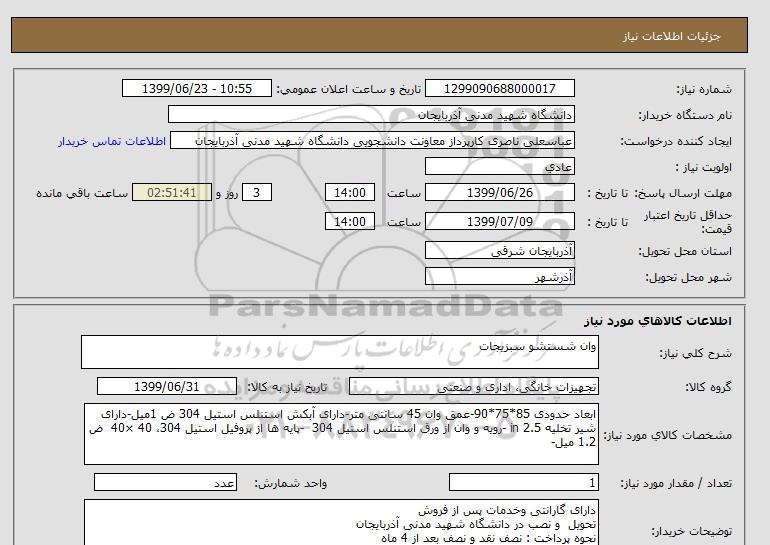This screenshot has height=545, width=770.
Task: Click the جزئیات اطلاعات نیاز header title
Action: coord(672,36)
